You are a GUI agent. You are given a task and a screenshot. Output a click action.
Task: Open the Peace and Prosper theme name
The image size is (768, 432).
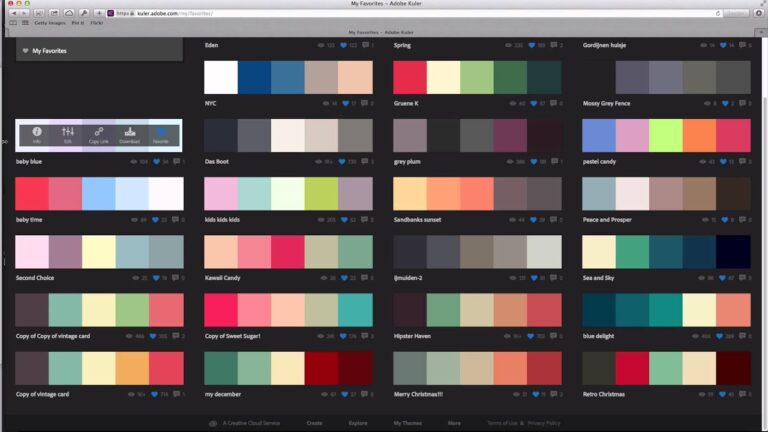tap(607, 219)
